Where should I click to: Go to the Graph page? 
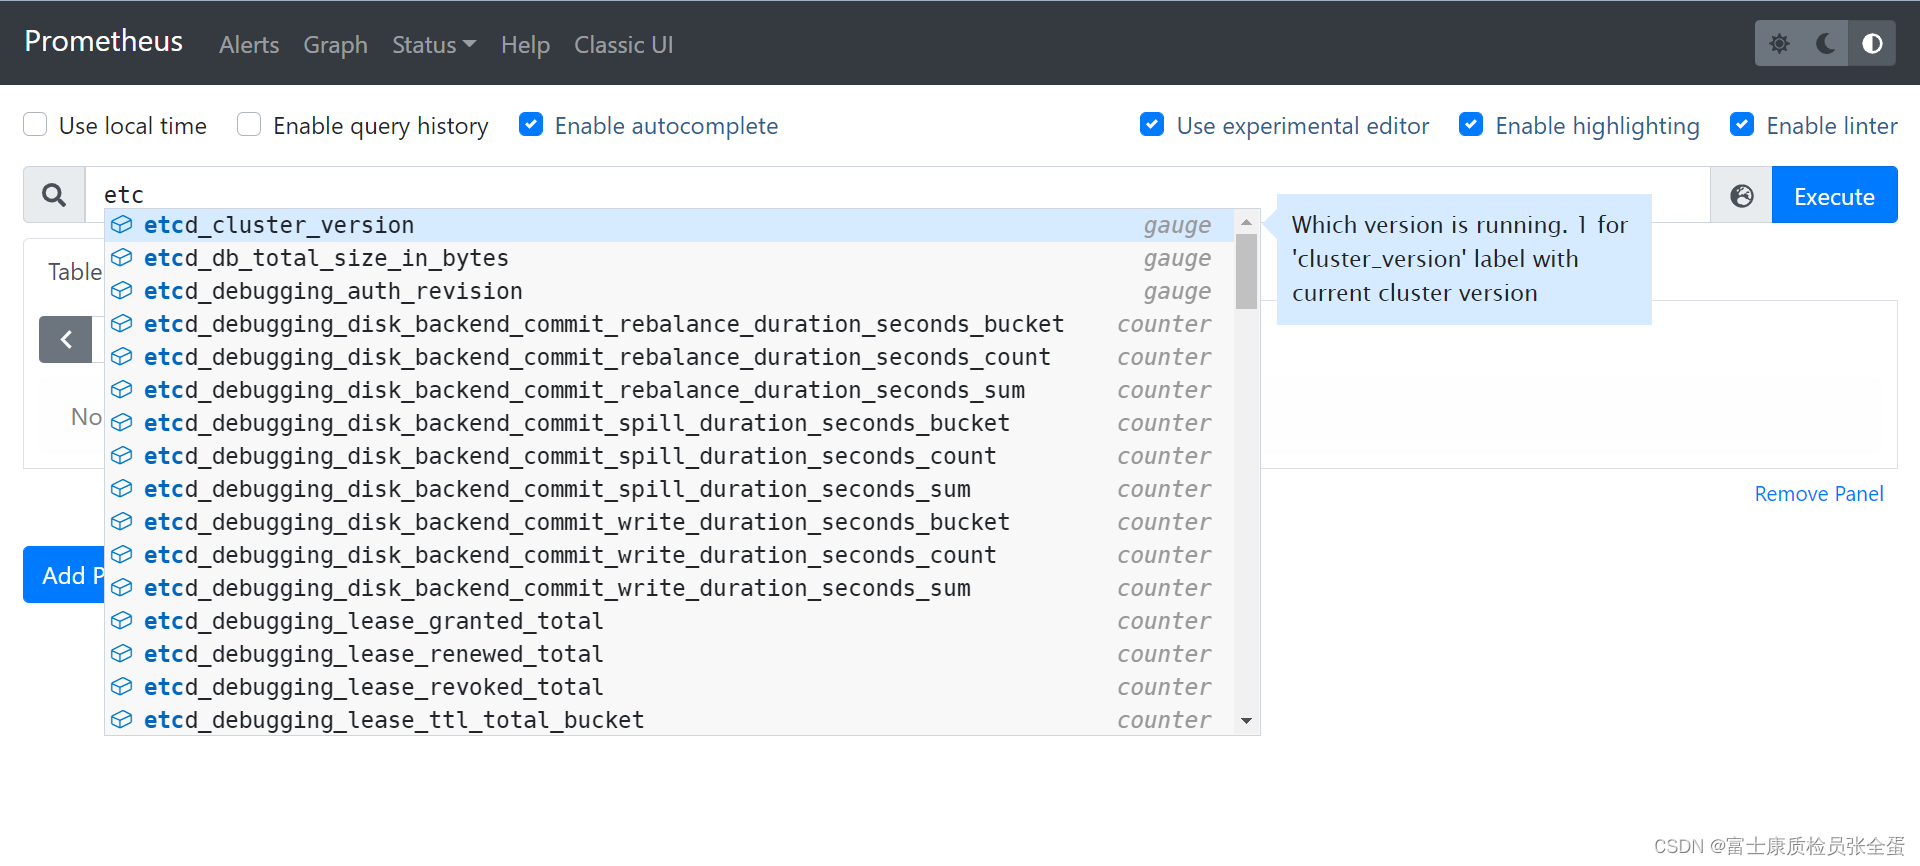click(336, 45)
